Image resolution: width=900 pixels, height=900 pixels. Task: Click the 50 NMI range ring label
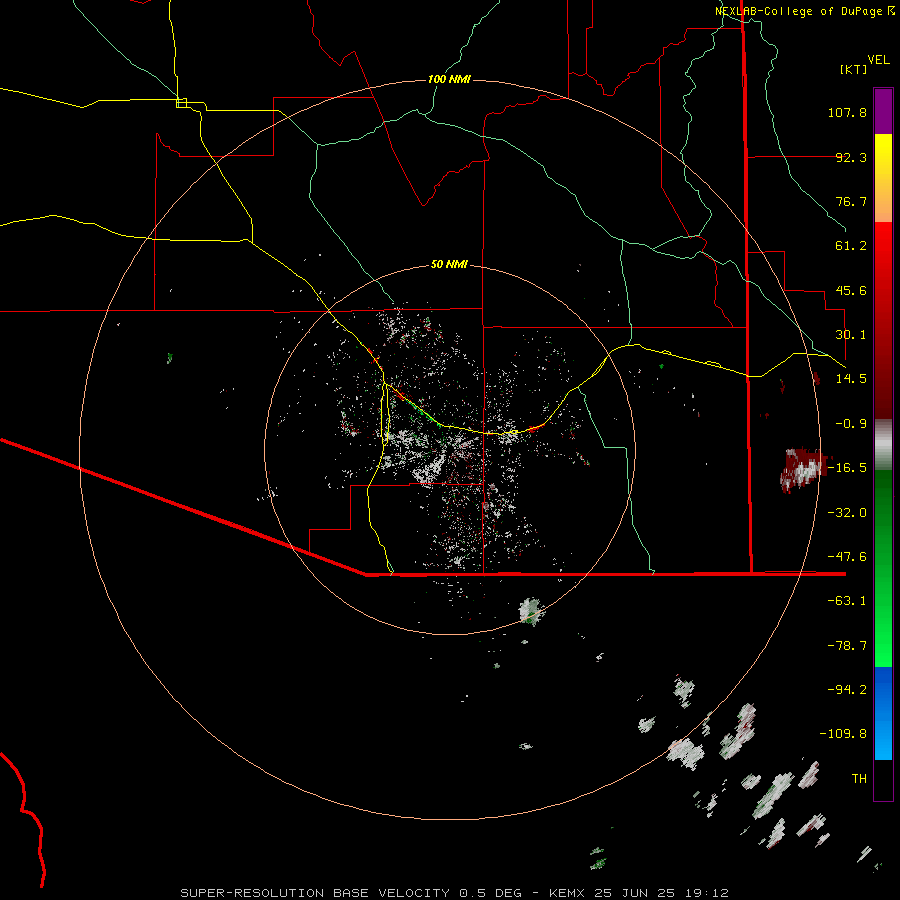coord(449,265)
